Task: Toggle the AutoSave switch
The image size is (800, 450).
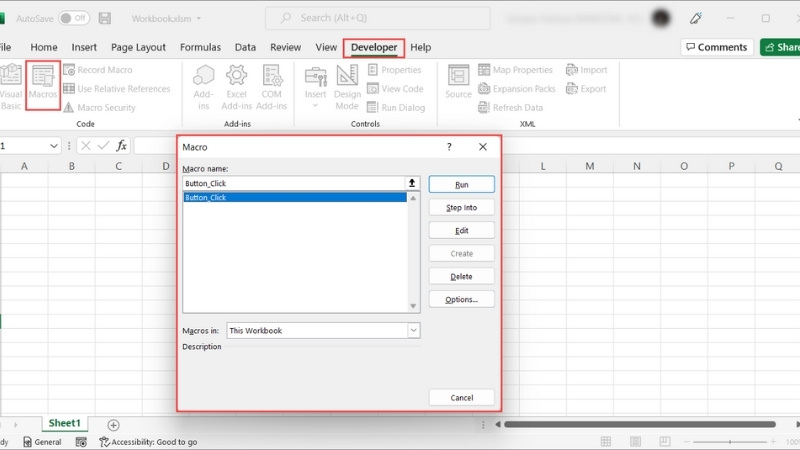Action: [72, 18]
